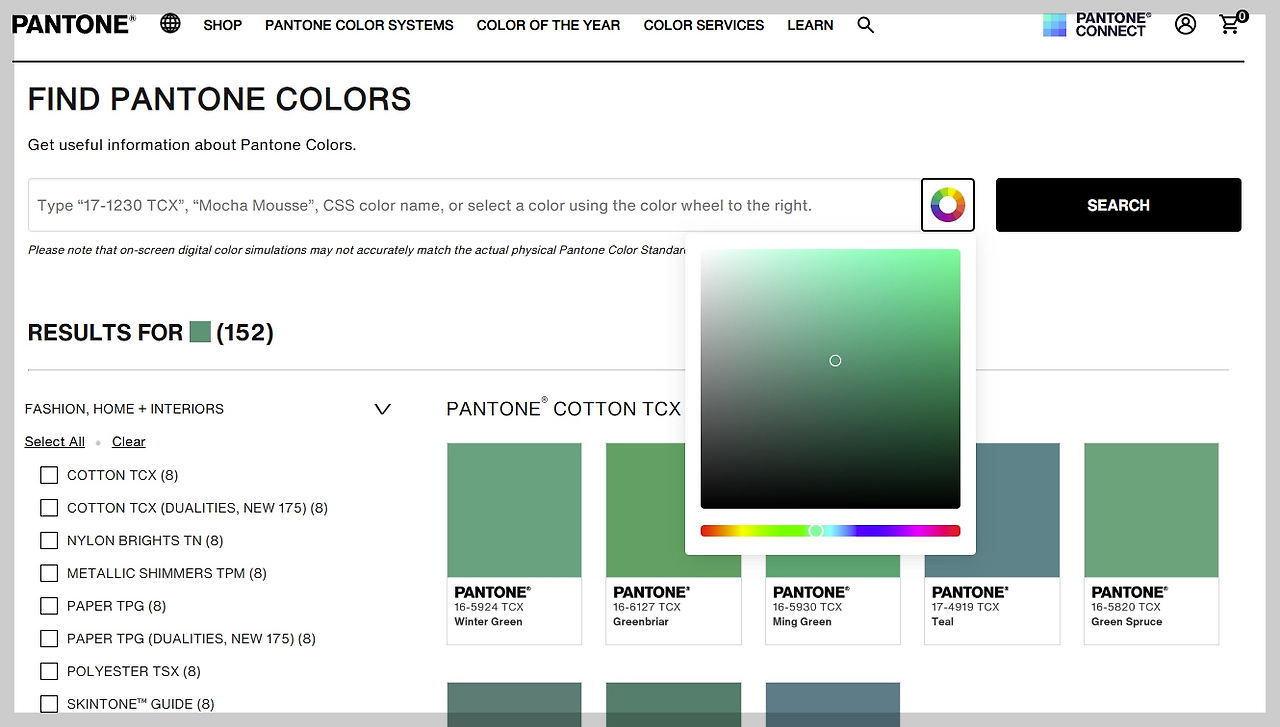Click the SEARCH button
The width and height of the screenshot is (1280, 727).
click(1118, 205)
